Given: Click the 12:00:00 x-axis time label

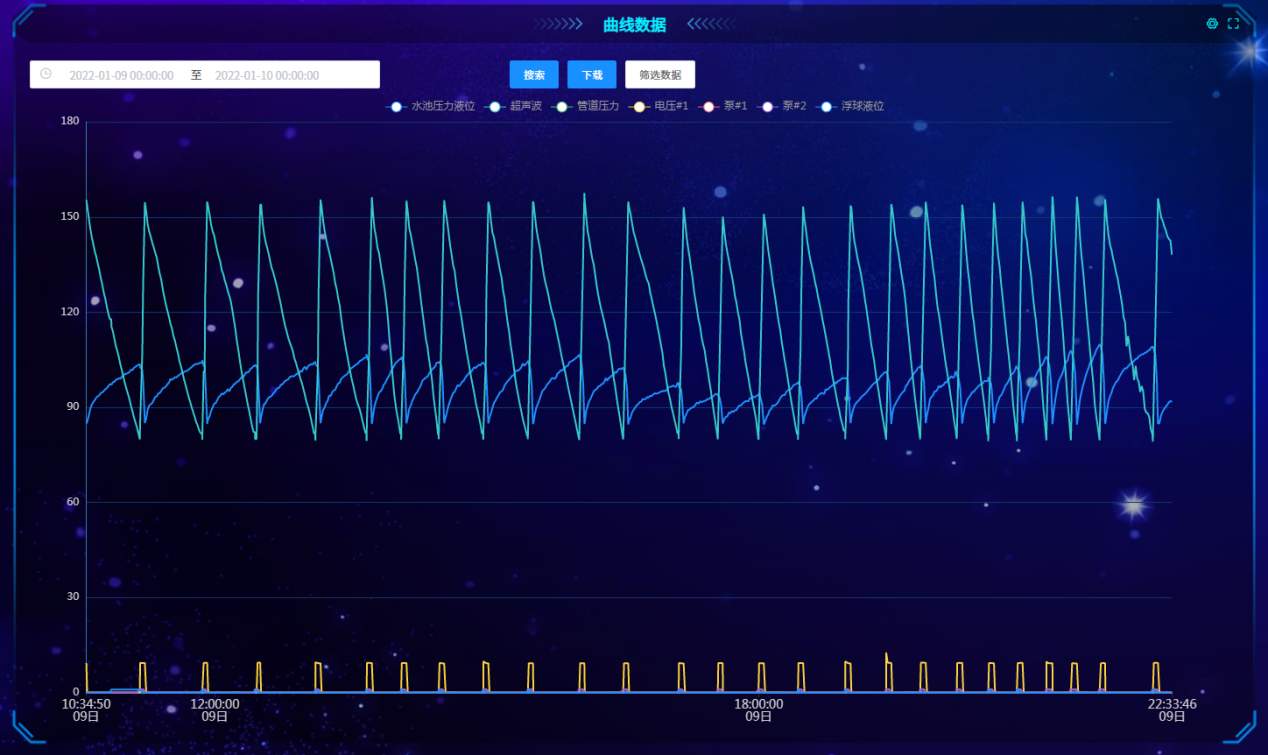Looking at the screenshot, I should pyautogui.click(x=215, y=704).
